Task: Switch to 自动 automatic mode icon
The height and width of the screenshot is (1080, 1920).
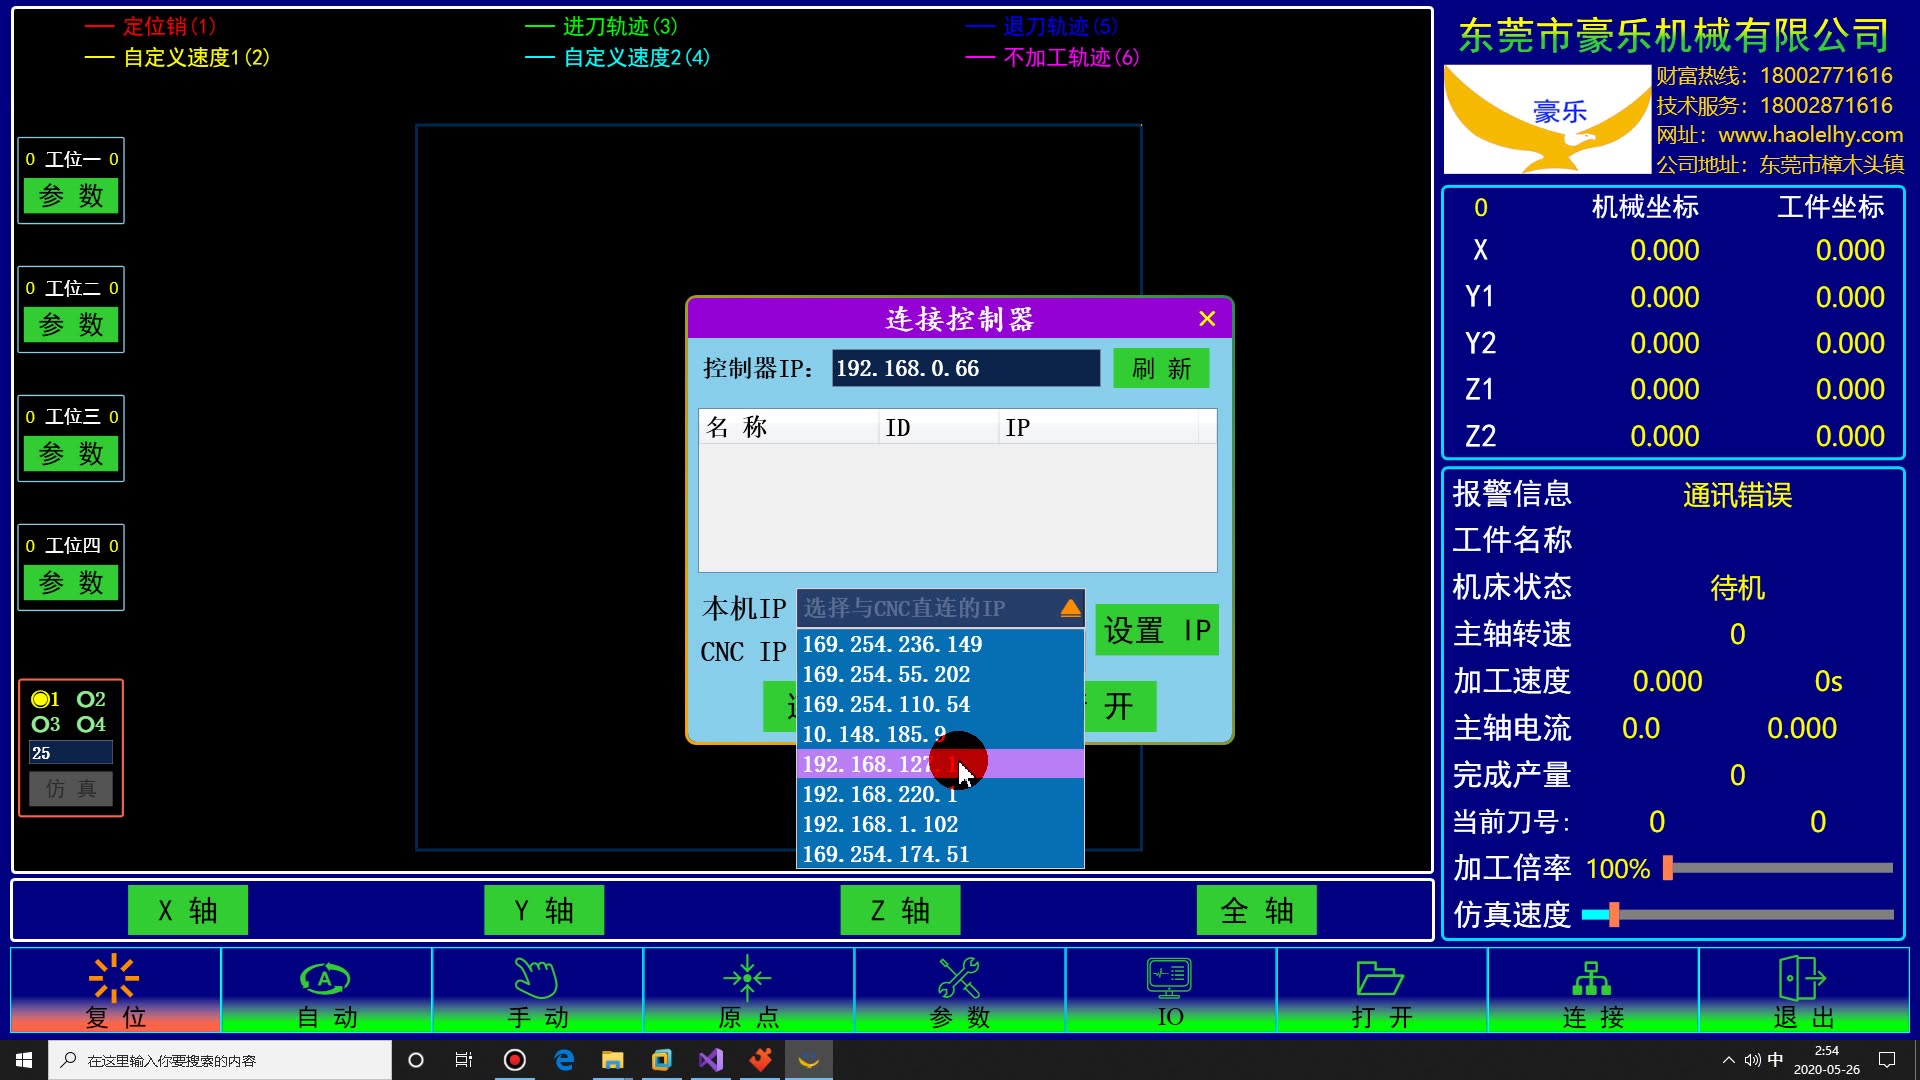Action: coord(325,978)
